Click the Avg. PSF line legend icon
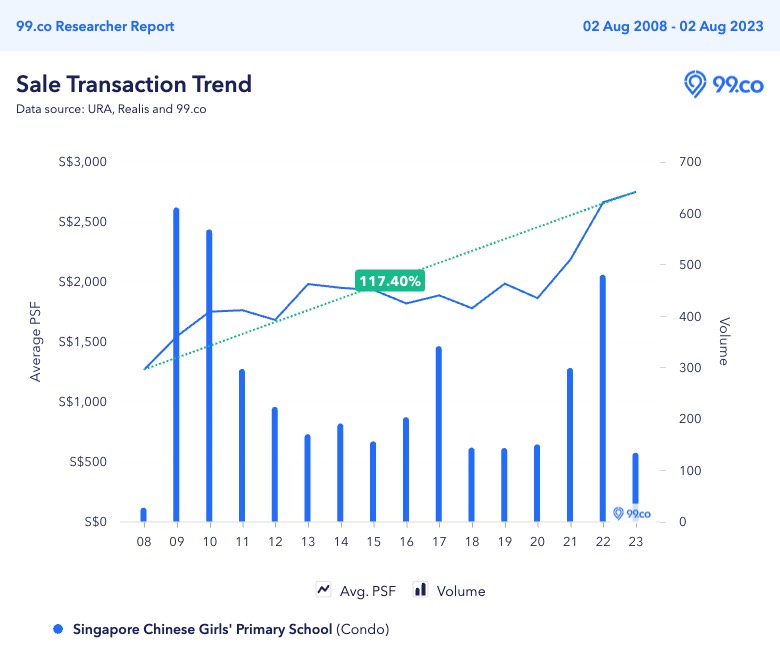Viewport: 780px width, 665px height. pyautogui.click(x=323, y=590)
